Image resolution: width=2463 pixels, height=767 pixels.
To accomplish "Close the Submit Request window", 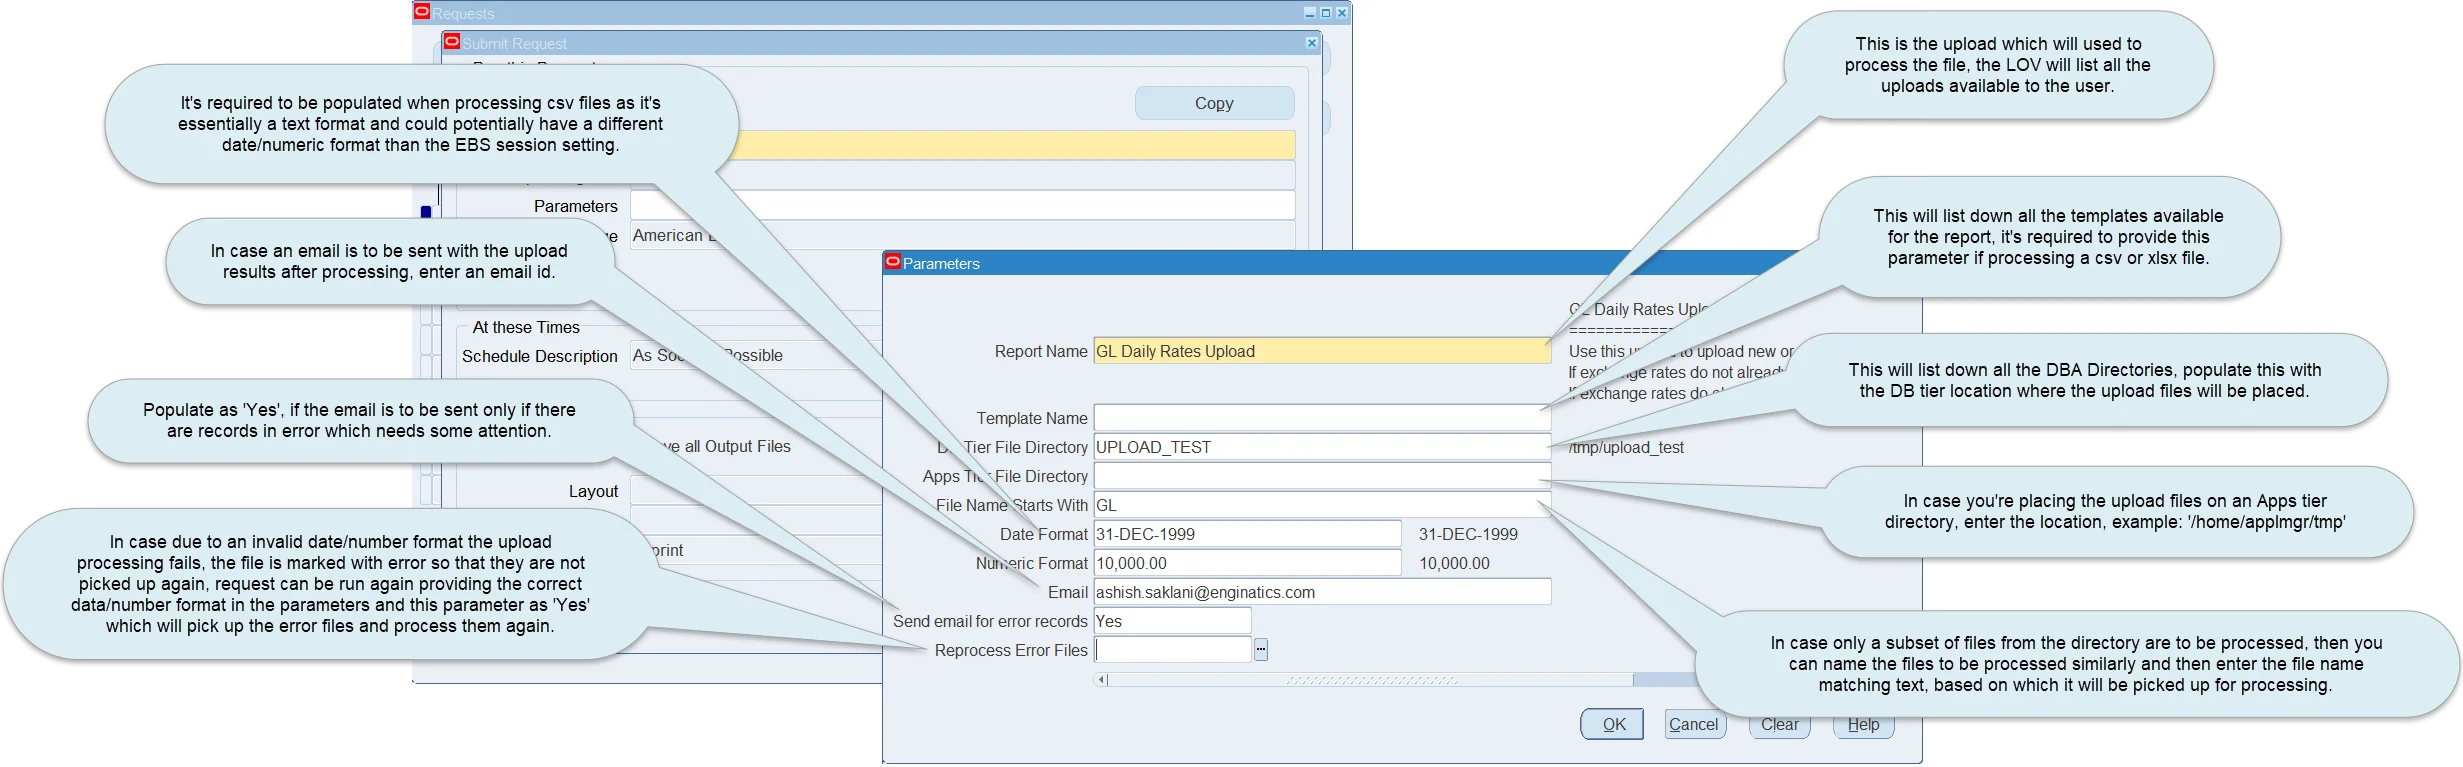I will [x=1312, y=43].
